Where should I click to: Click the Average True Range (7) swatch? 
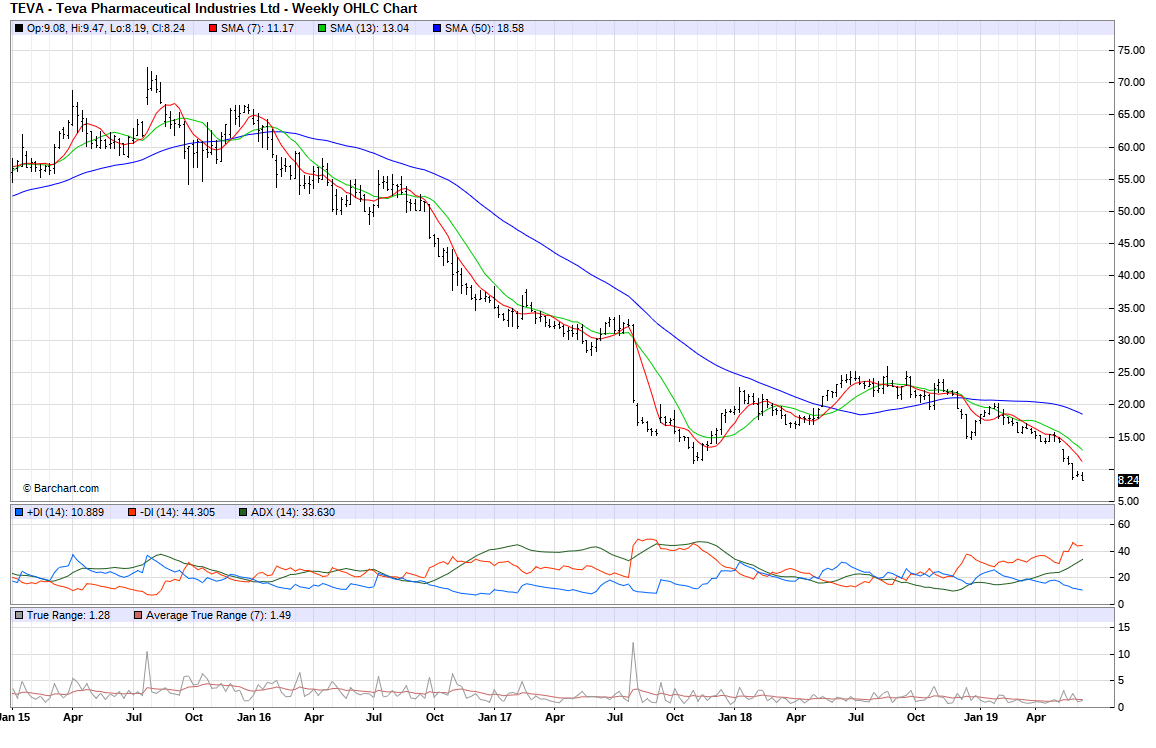138,615
